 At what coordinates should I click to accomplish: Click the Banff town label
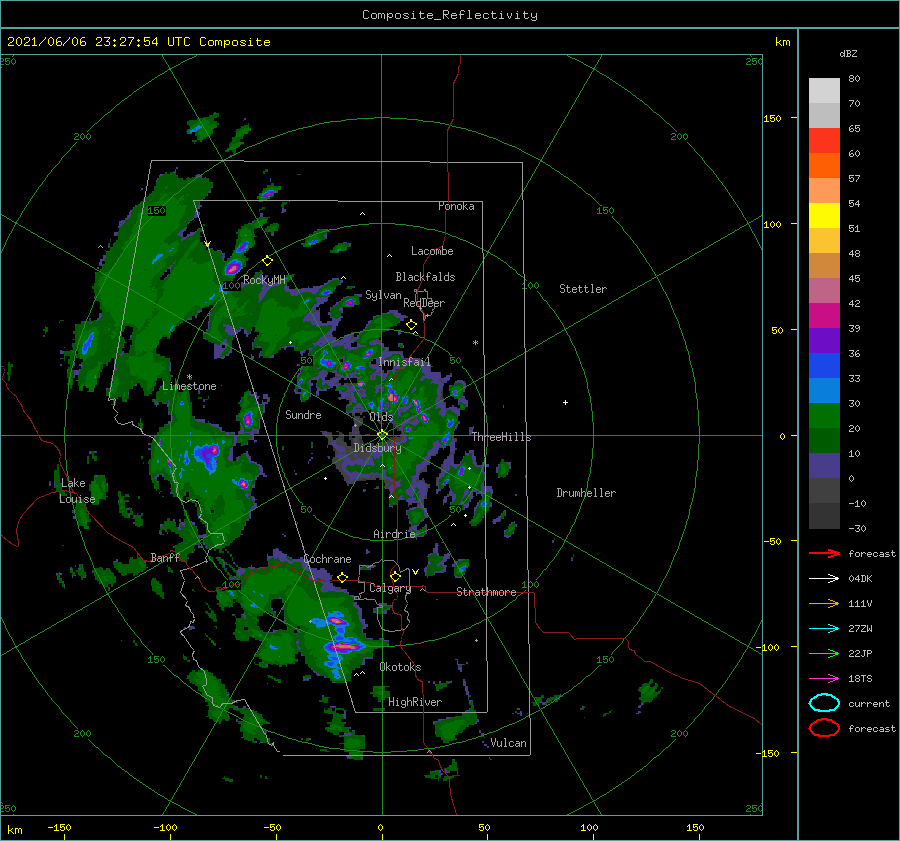165,557
